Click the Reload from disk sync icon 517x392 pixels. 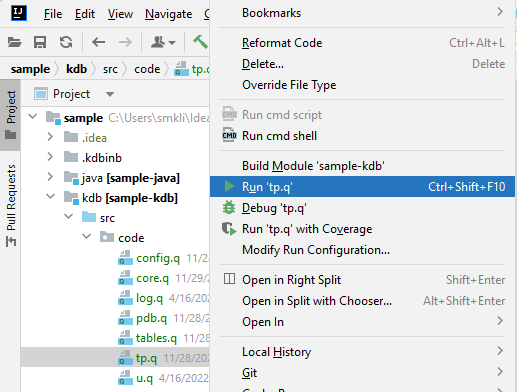coord(66,42)
